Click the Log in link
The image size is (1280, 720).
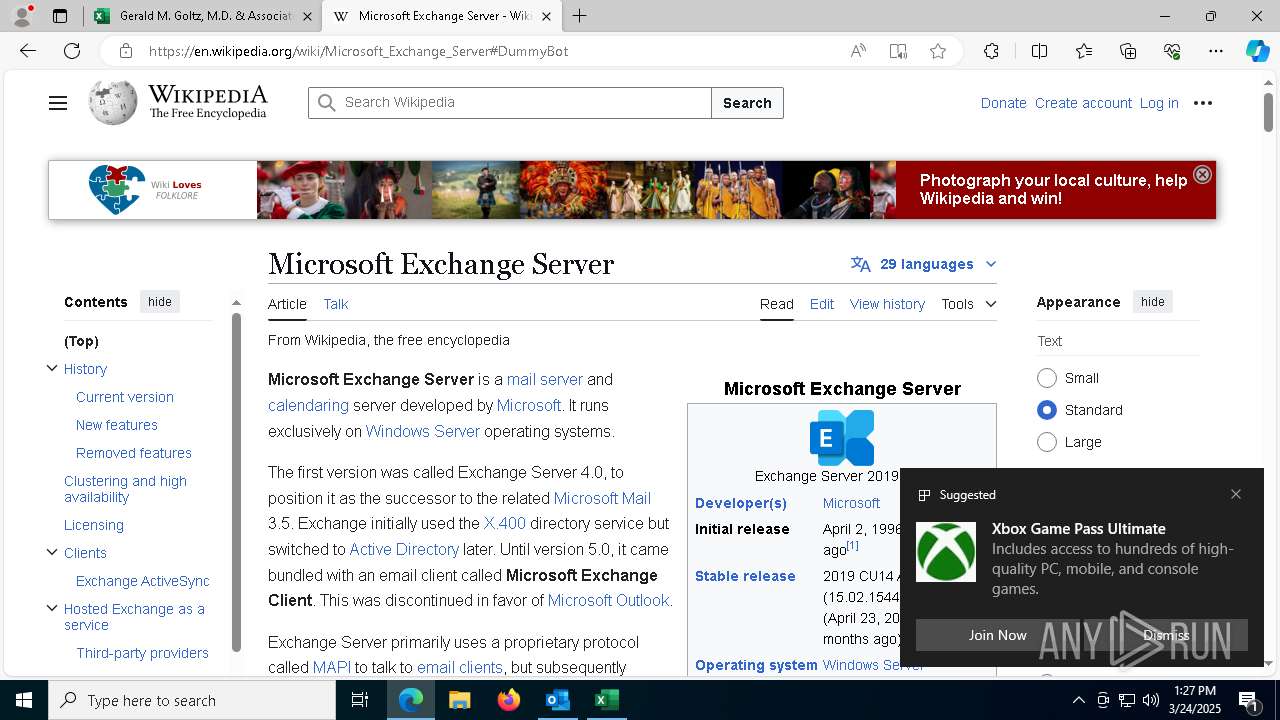click(x=1159, y=103)
